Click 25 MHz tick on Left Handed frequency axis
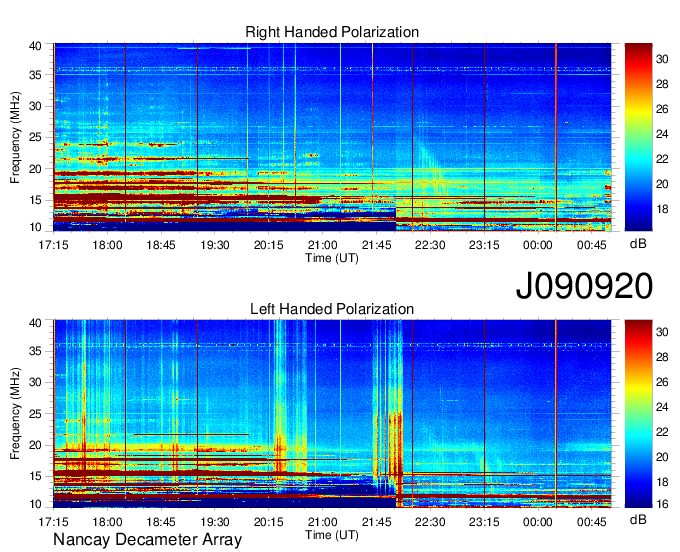 pos(35,414)
